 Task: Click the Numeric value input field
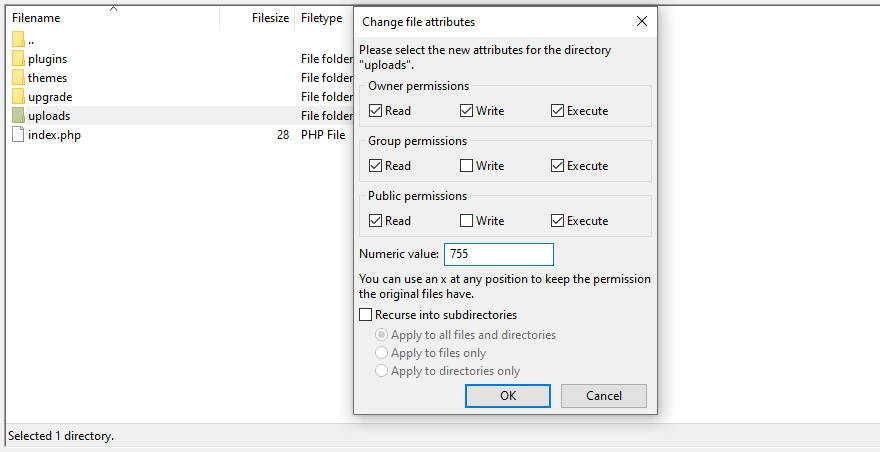click(498, 255)
